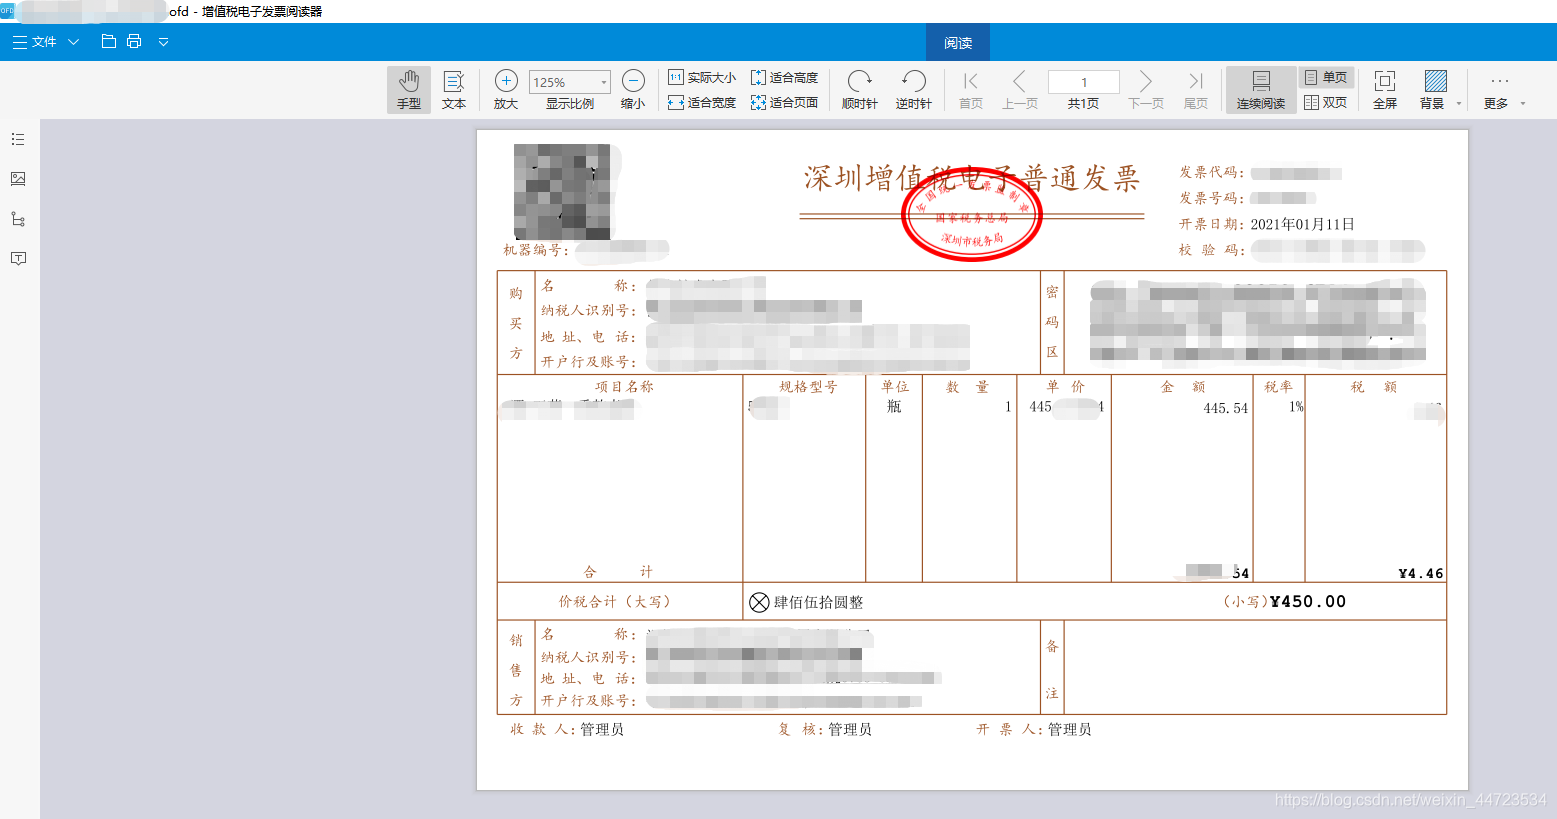The width and height of the screenshot is (1557, 819).
Task: Click the 规格型号 column header
Action: [808, 387]
